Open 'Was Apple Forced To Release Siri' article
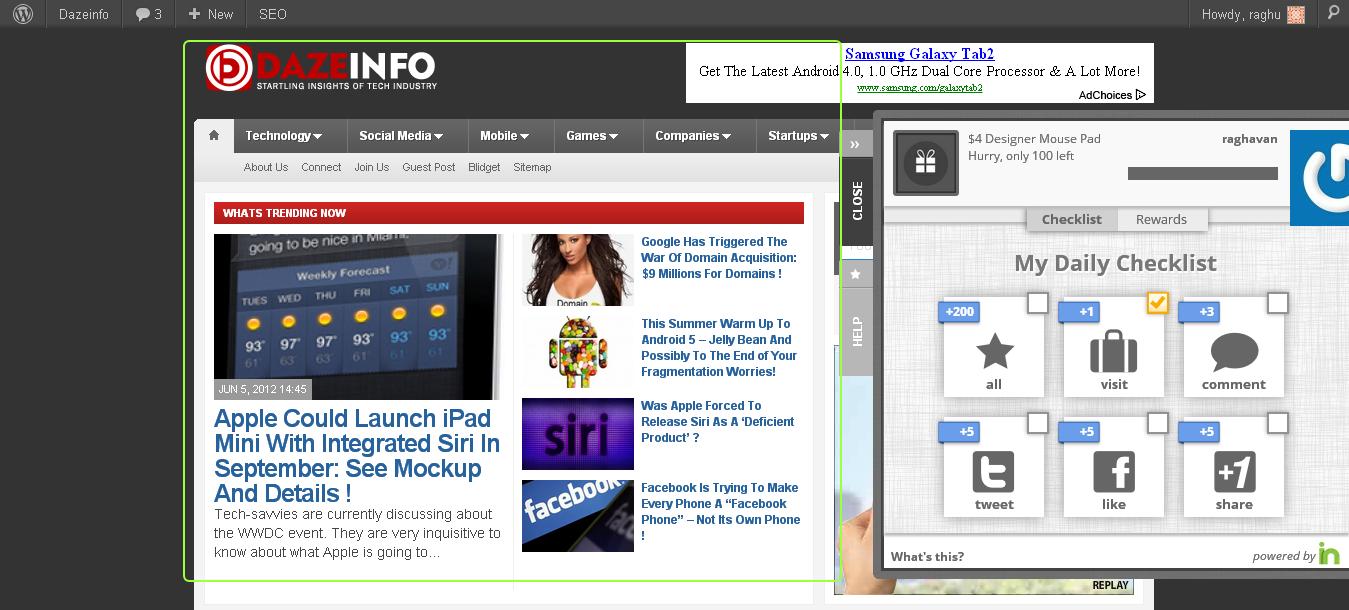This screenshot has height=610, width=1349. 718,422
